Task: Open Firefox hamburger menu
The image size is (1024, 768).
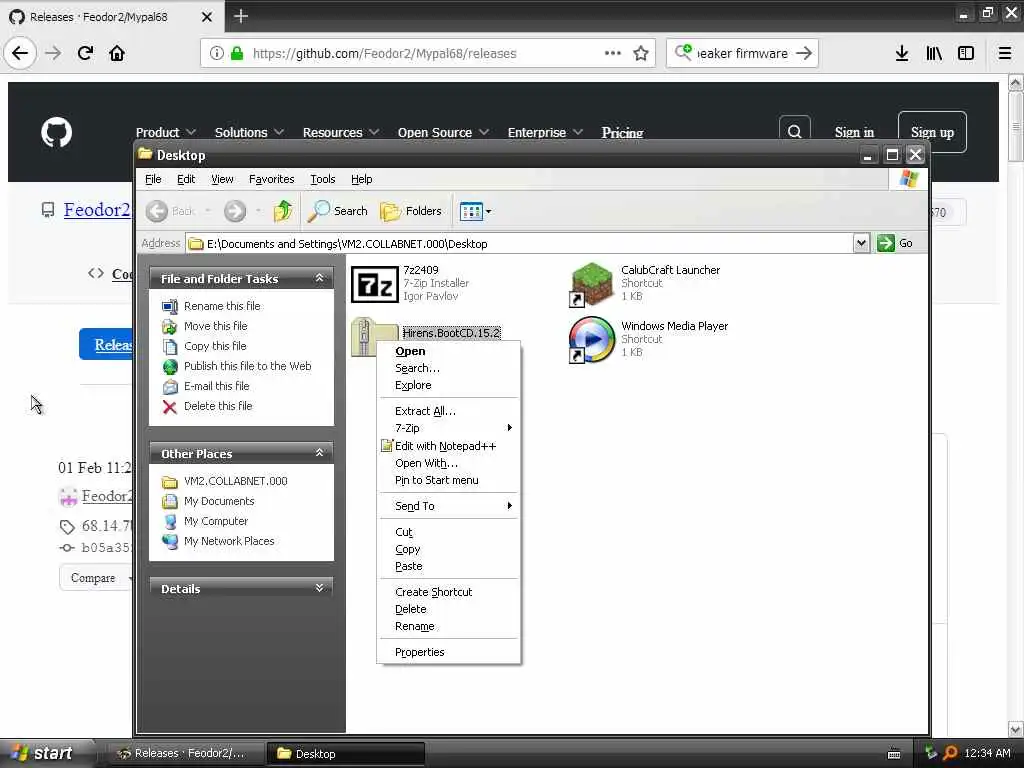Action: [x=1005, y=53]
